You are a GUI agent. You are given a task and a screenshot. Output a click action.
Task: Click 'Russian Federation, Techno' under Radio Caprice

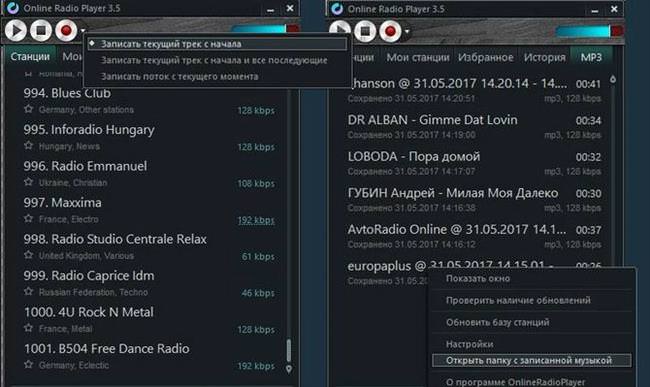coord(93,292)
